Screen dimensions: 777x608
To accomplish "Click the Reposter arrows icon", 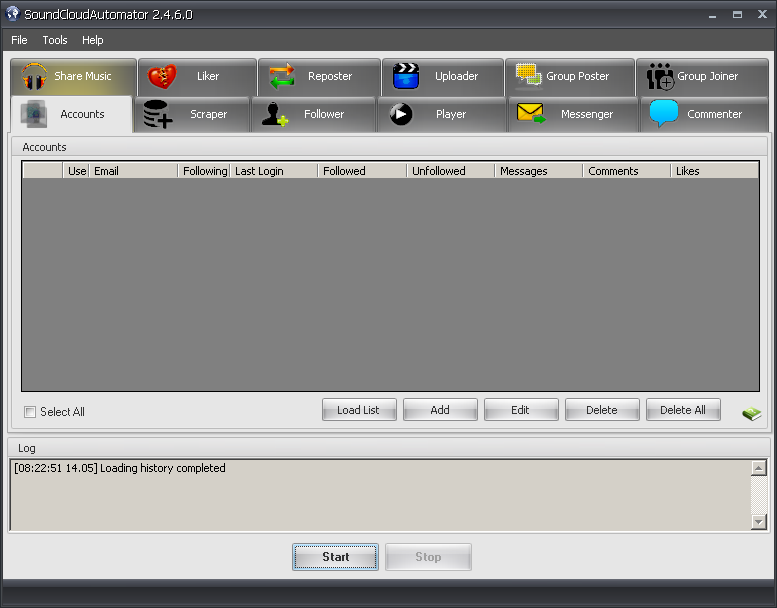I will pyautogui.click(x=282, y=76).
